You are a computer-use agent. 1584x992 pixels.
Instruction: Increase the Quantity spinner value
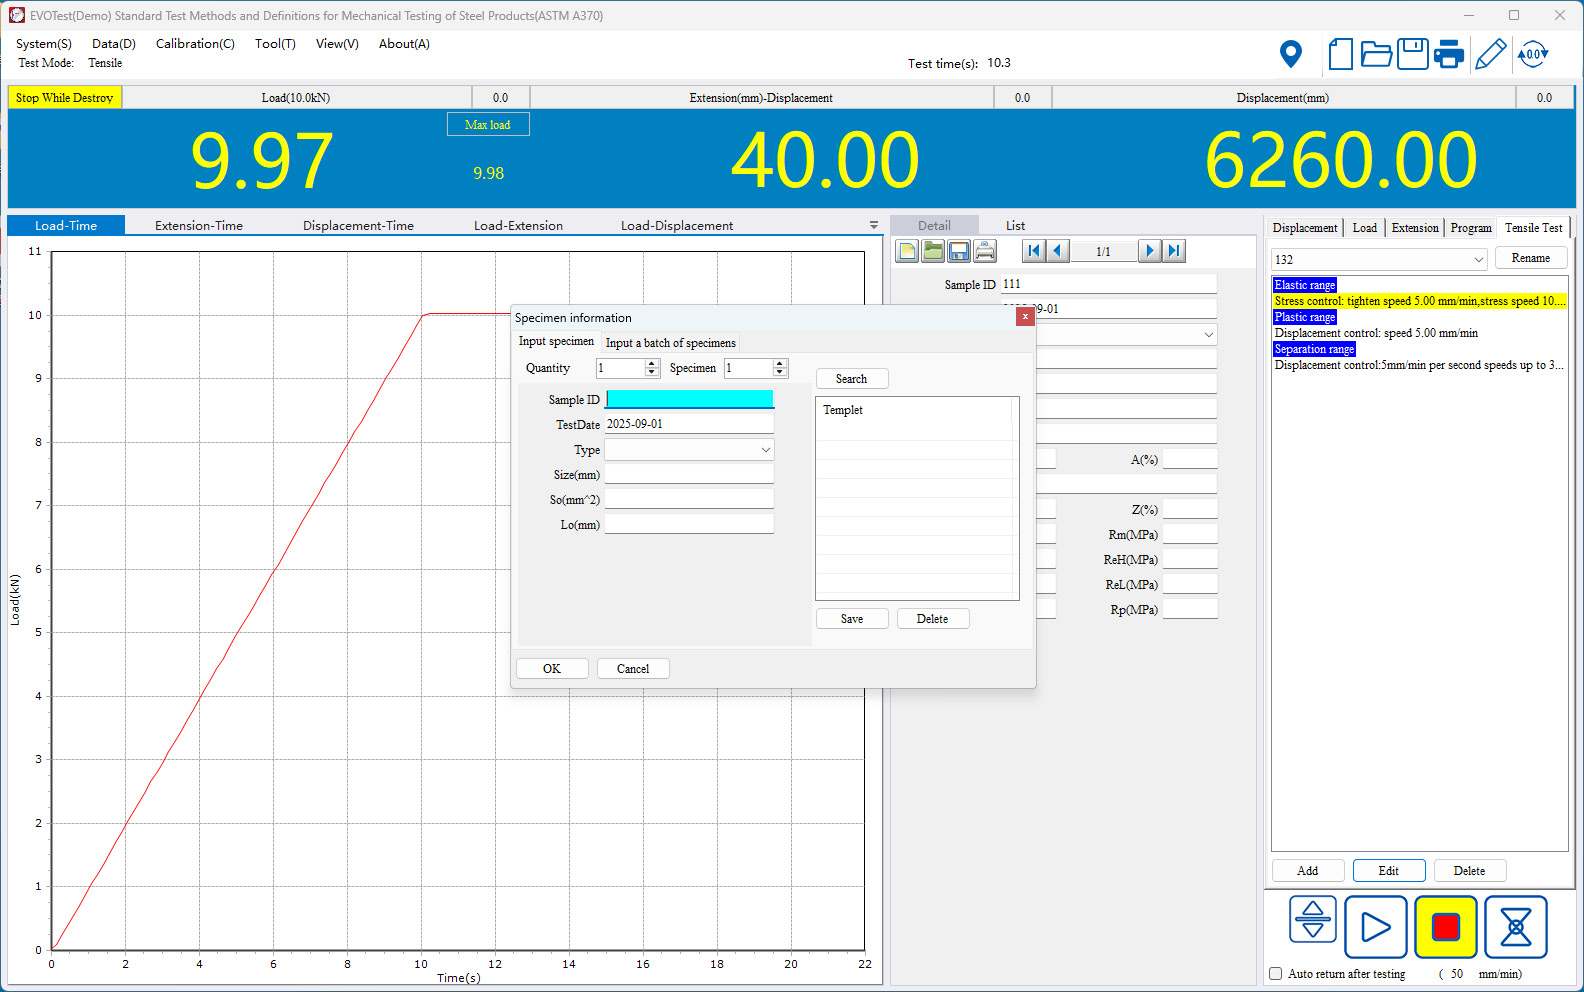tap(652, 363)
